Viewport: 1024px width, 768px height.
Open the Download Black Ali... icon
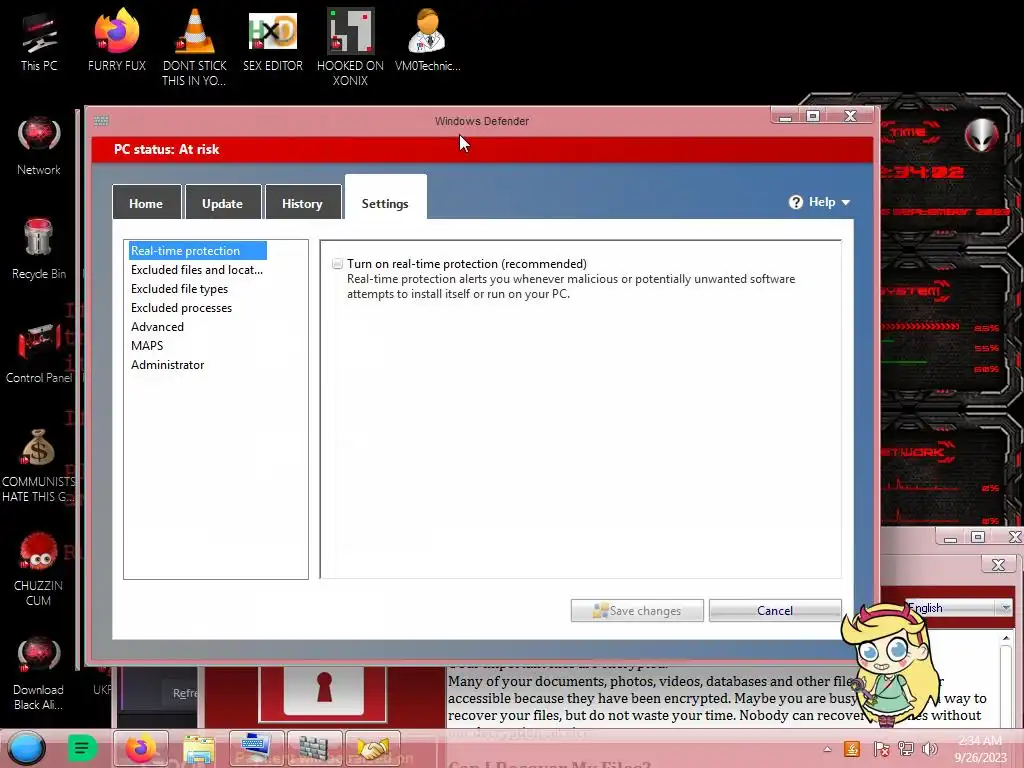(39, 674)
